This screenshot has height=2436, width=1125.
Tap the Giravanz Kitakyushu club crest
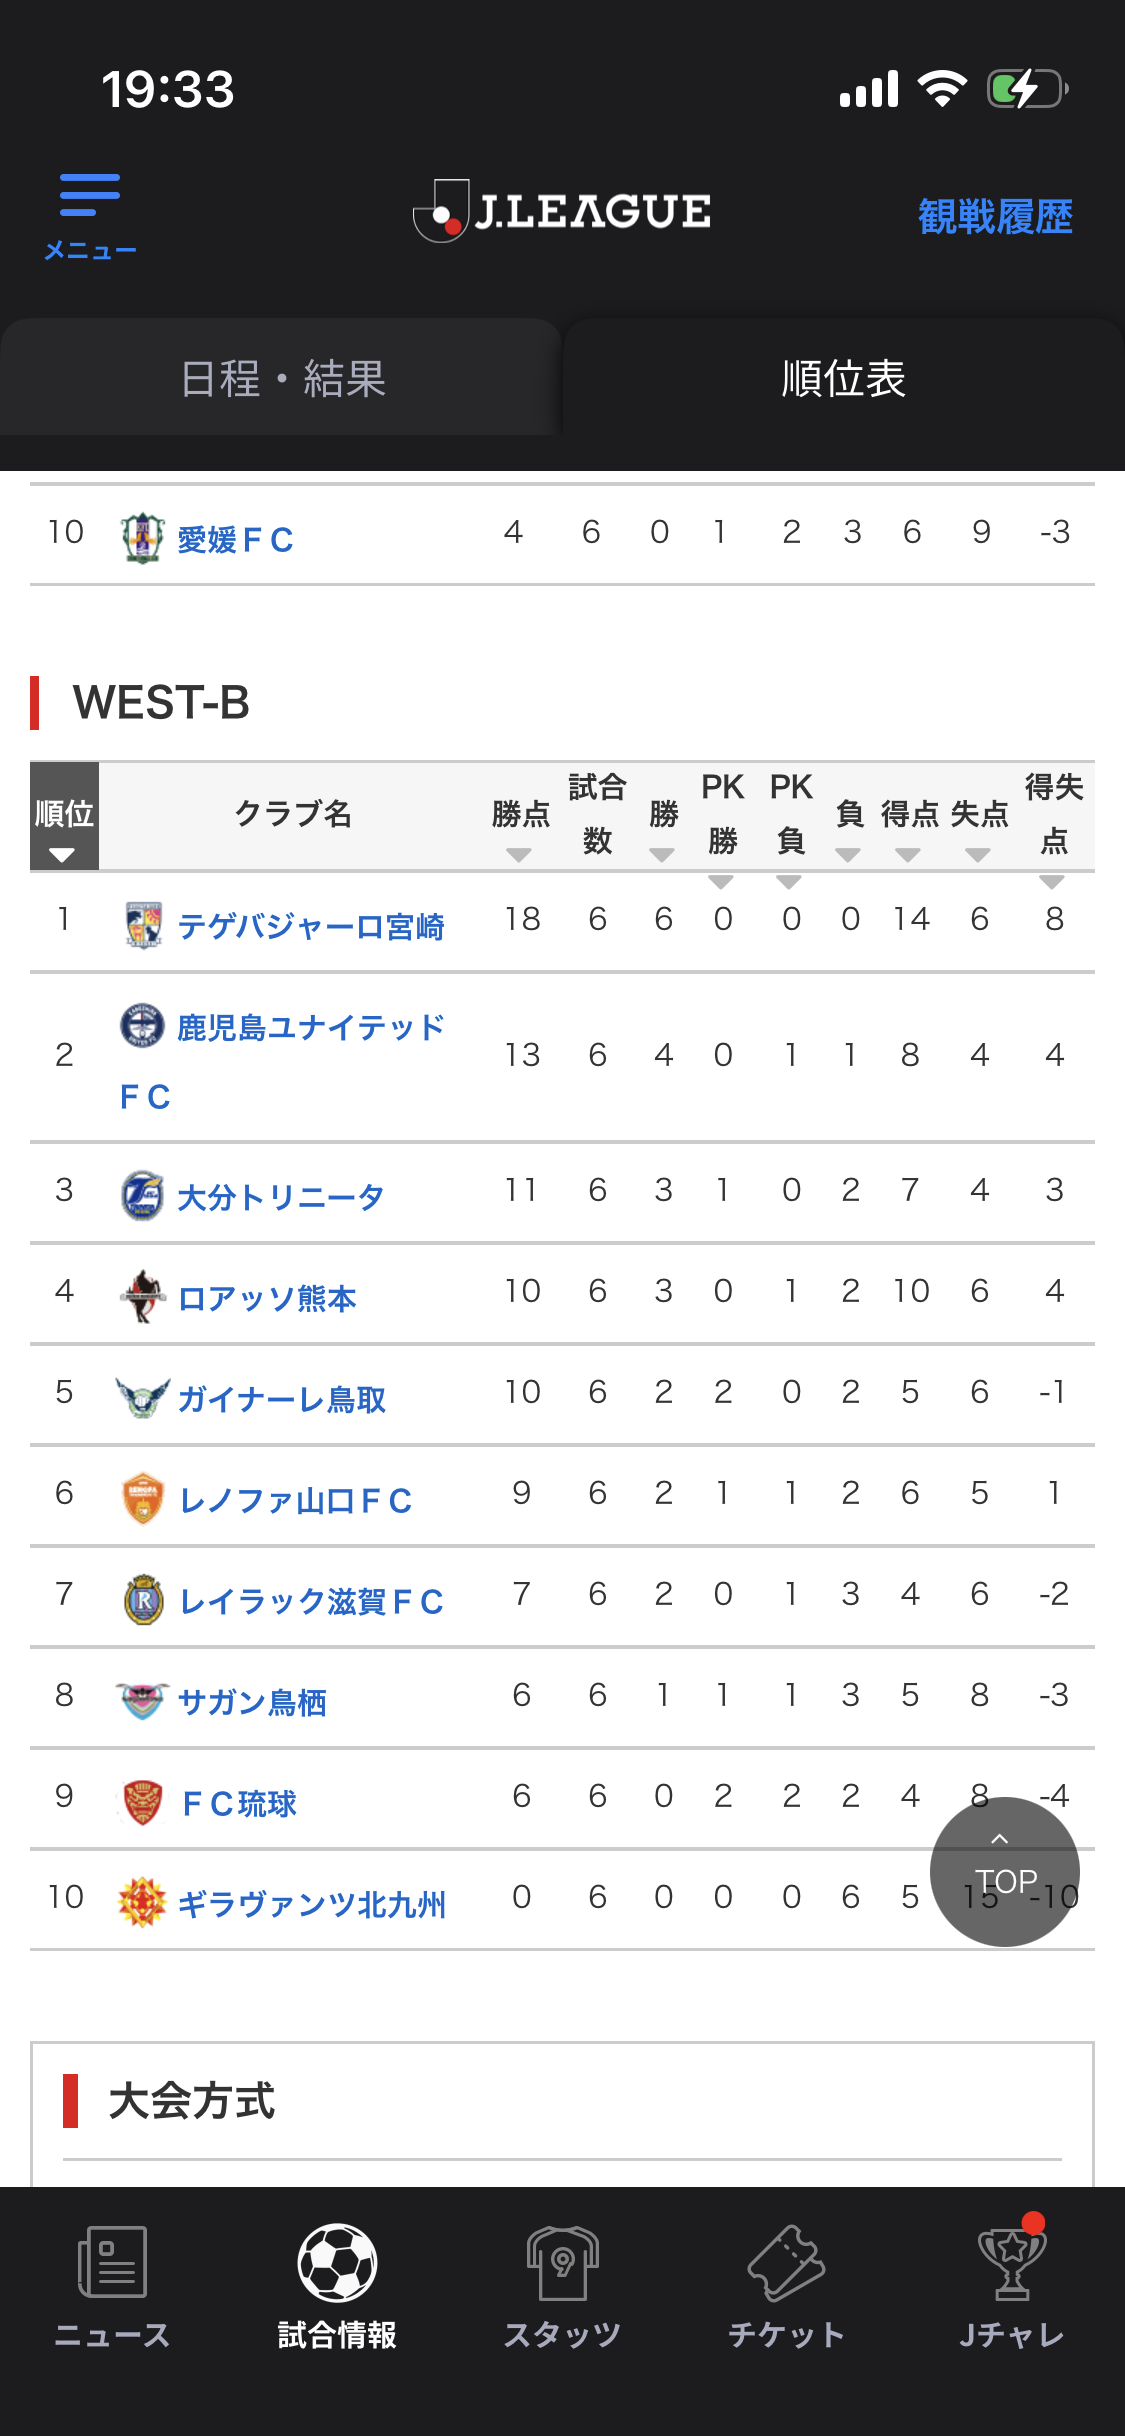click(x=142, y=1902)
